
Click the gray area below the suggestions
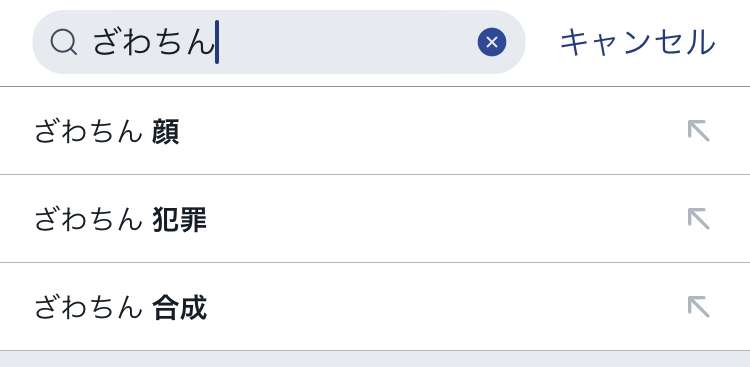(x=375, y=359)
